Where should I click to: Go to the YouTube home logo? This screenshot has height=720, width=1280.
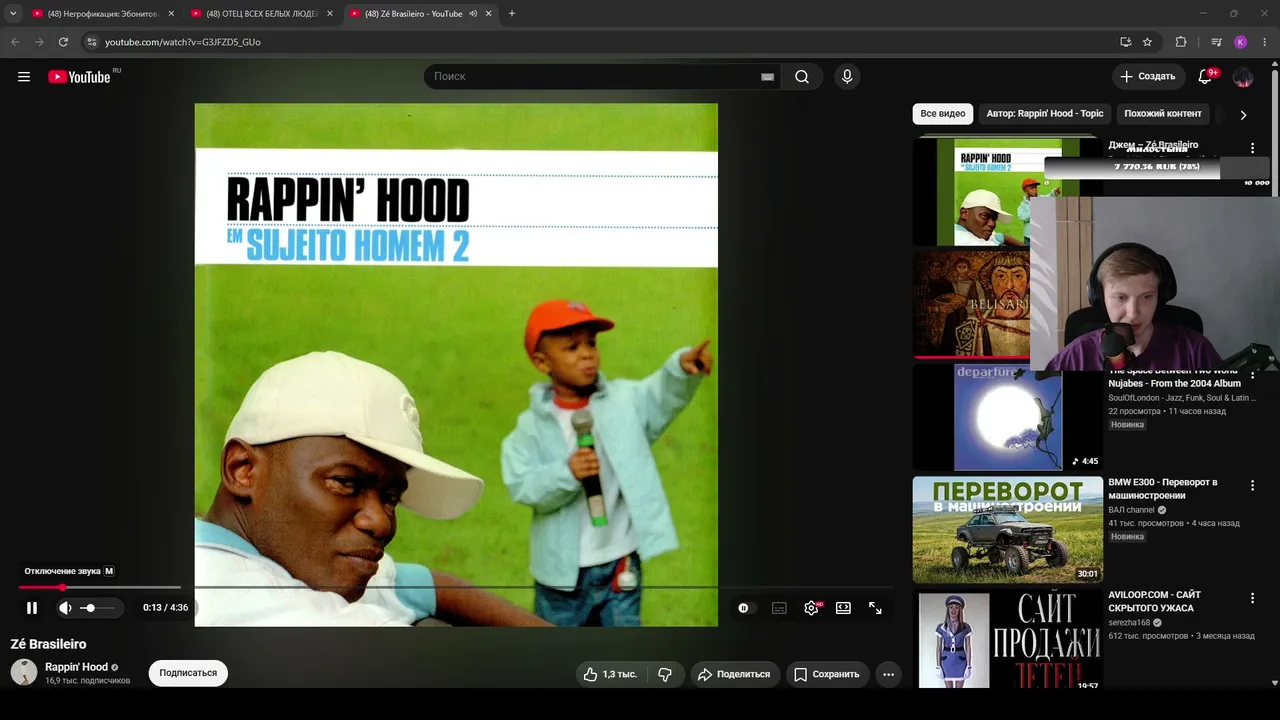(79, 77)
